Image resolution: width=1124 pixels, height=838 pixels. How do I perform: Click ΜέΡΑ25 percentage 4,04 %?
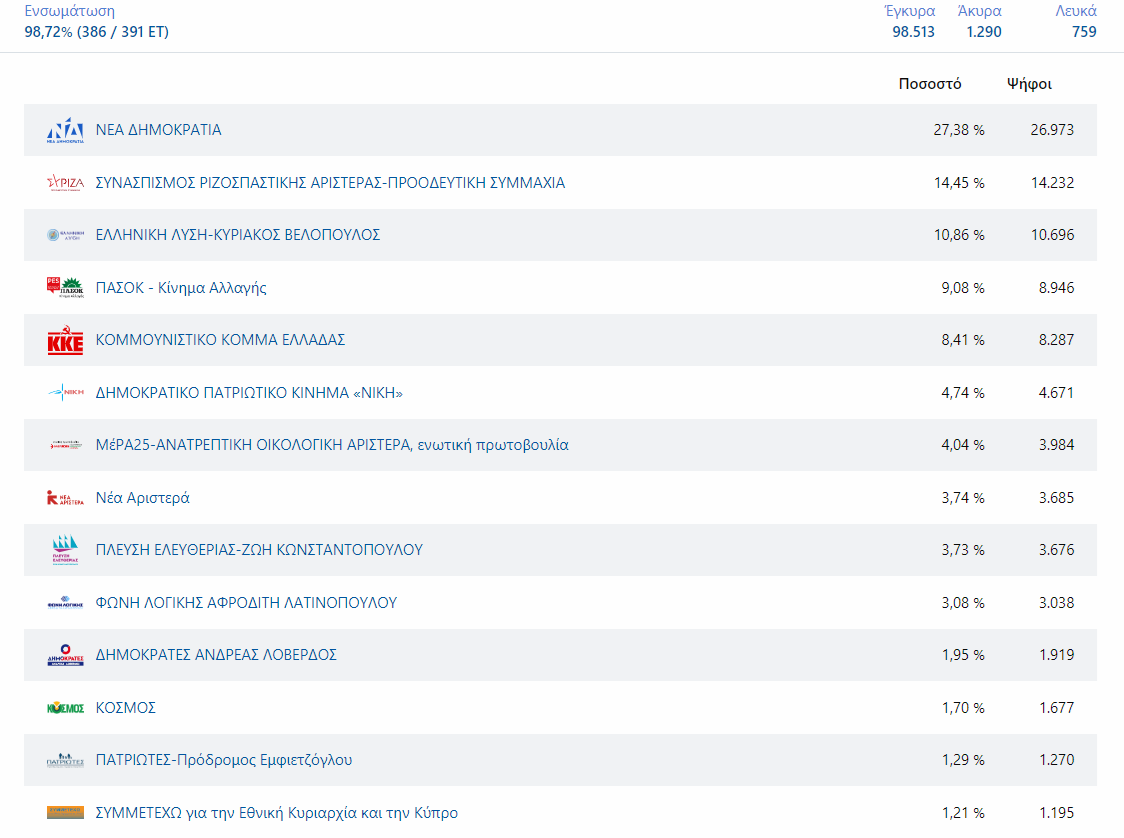pos(963,445)
